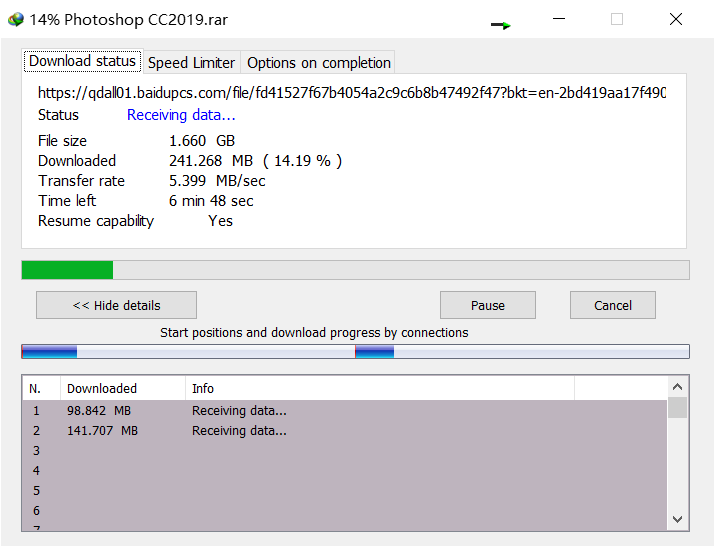715x547 pixels.
Task: Click the Downloaded column header
Action: click(x=123, y=388)
